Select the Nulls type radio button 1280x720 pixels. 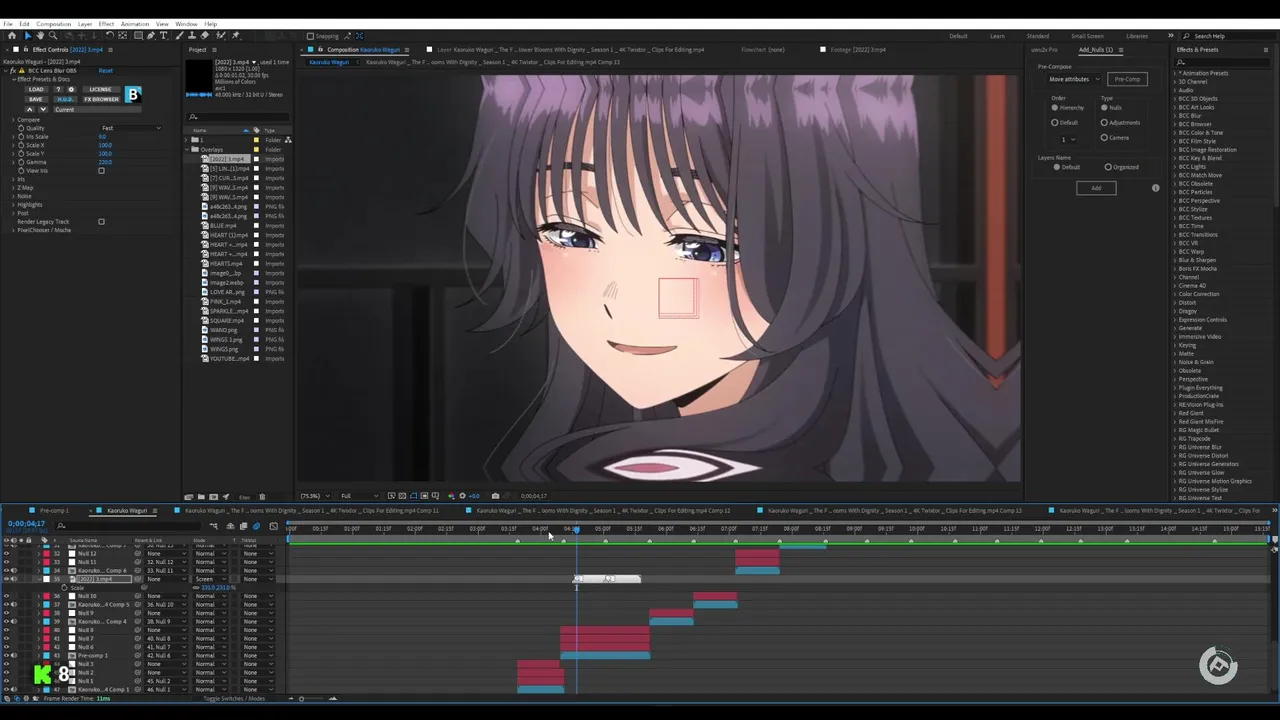pos(1104,108)
